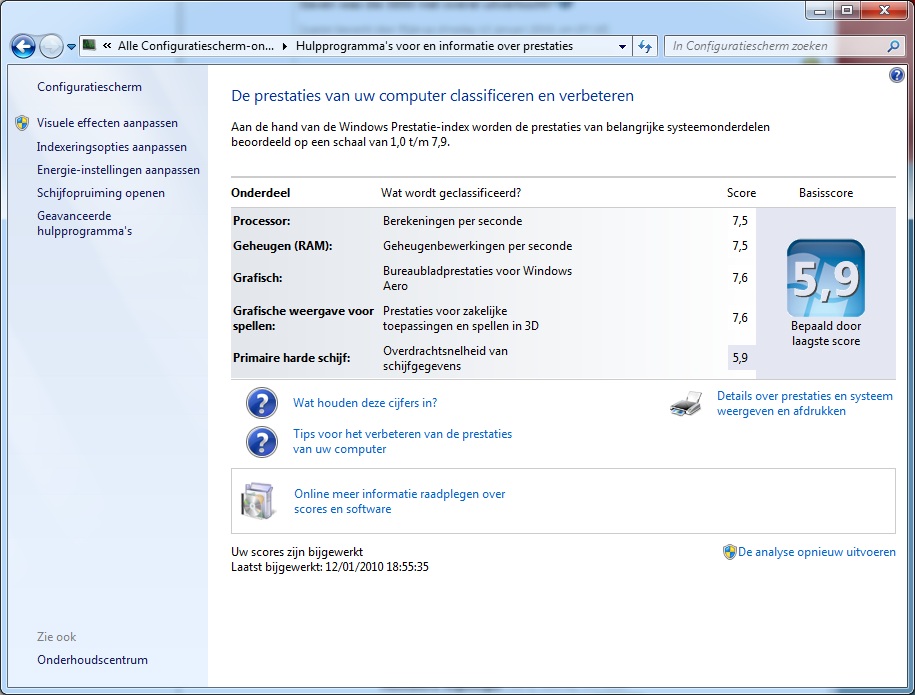This screenshot has width=915, height=695.
Task: Open the recent pages dropdown arrow
Action: (71, 47)
